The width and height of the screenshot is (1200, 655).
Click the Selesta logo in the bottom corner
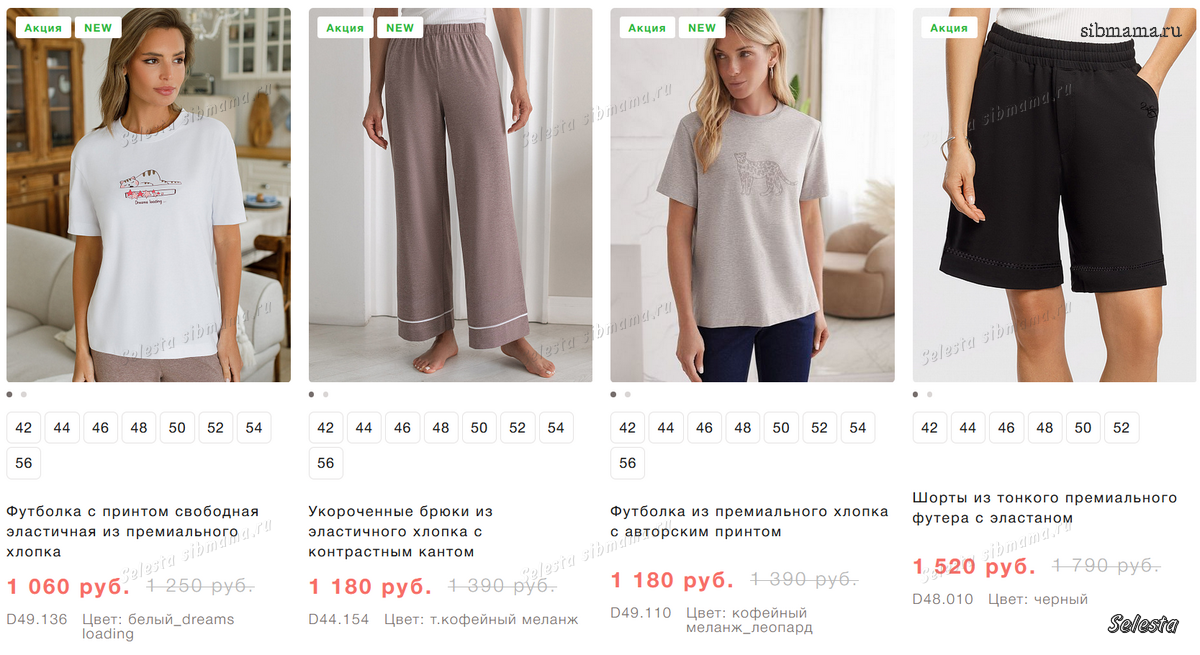point(1143,625)
